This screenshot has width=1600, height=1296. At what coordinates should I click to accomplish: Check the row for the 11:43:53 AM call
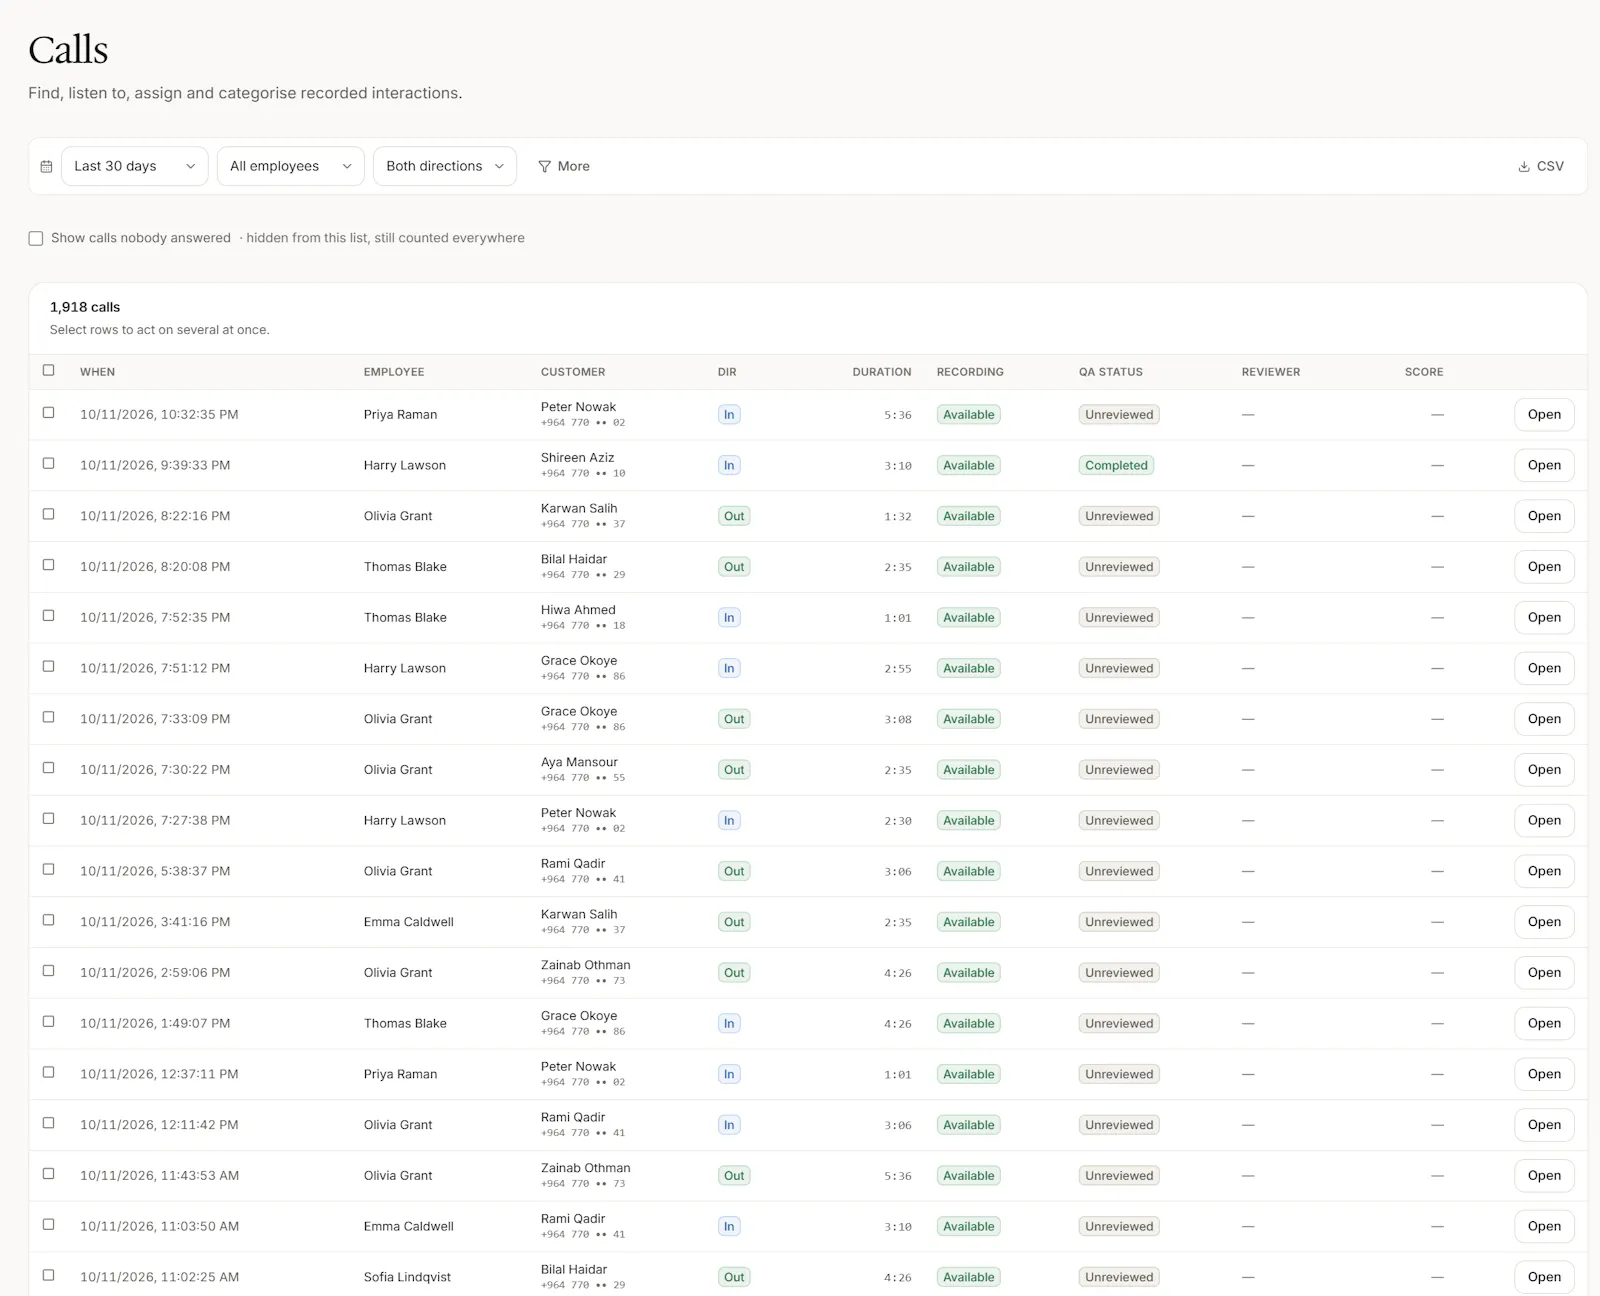click(48, 1173)
